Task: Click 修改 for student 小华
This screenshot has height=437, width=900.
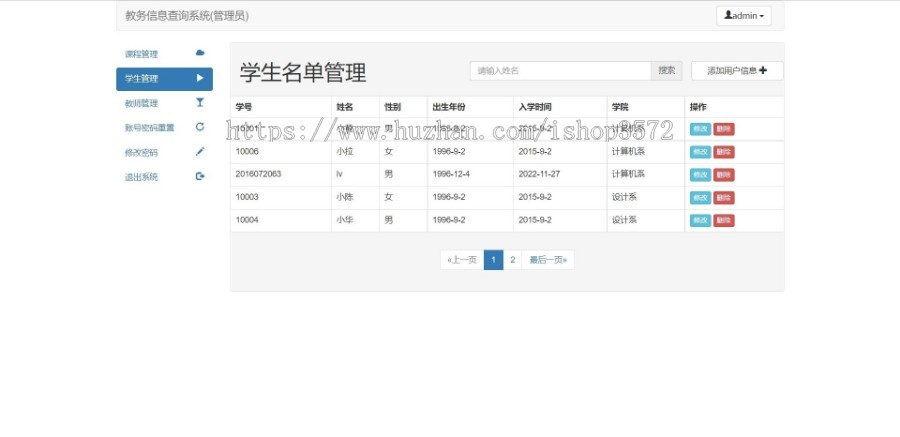Action: pyautogui.click(x=700, y=221)
